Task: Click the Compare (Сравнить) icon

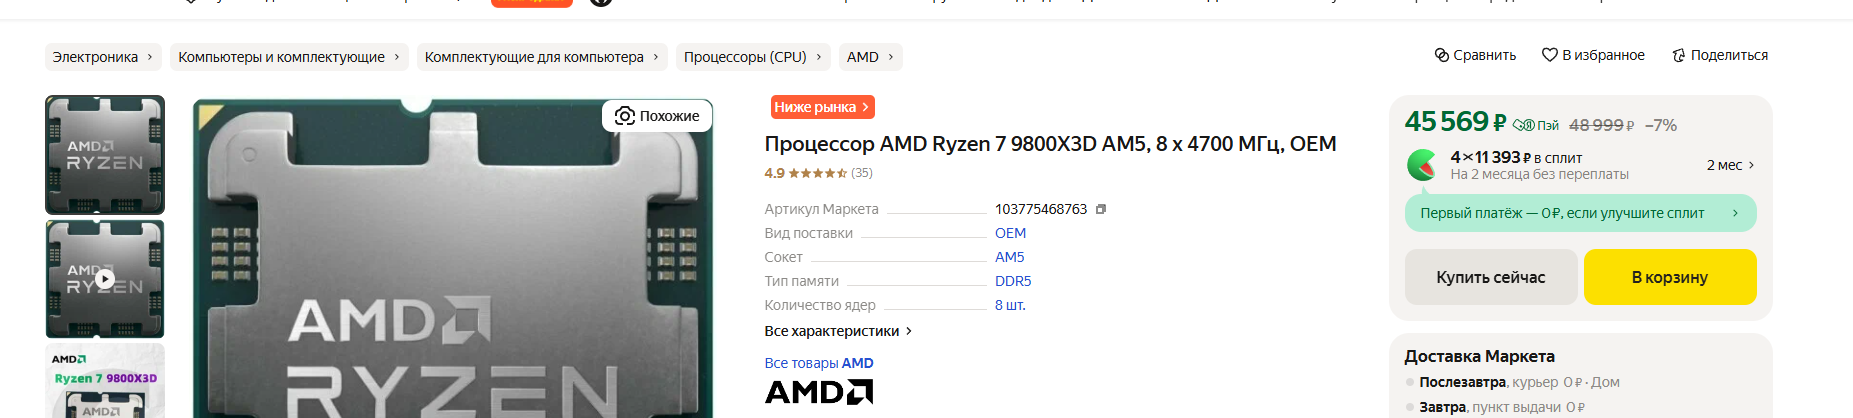Action: tap(1441, 55)
